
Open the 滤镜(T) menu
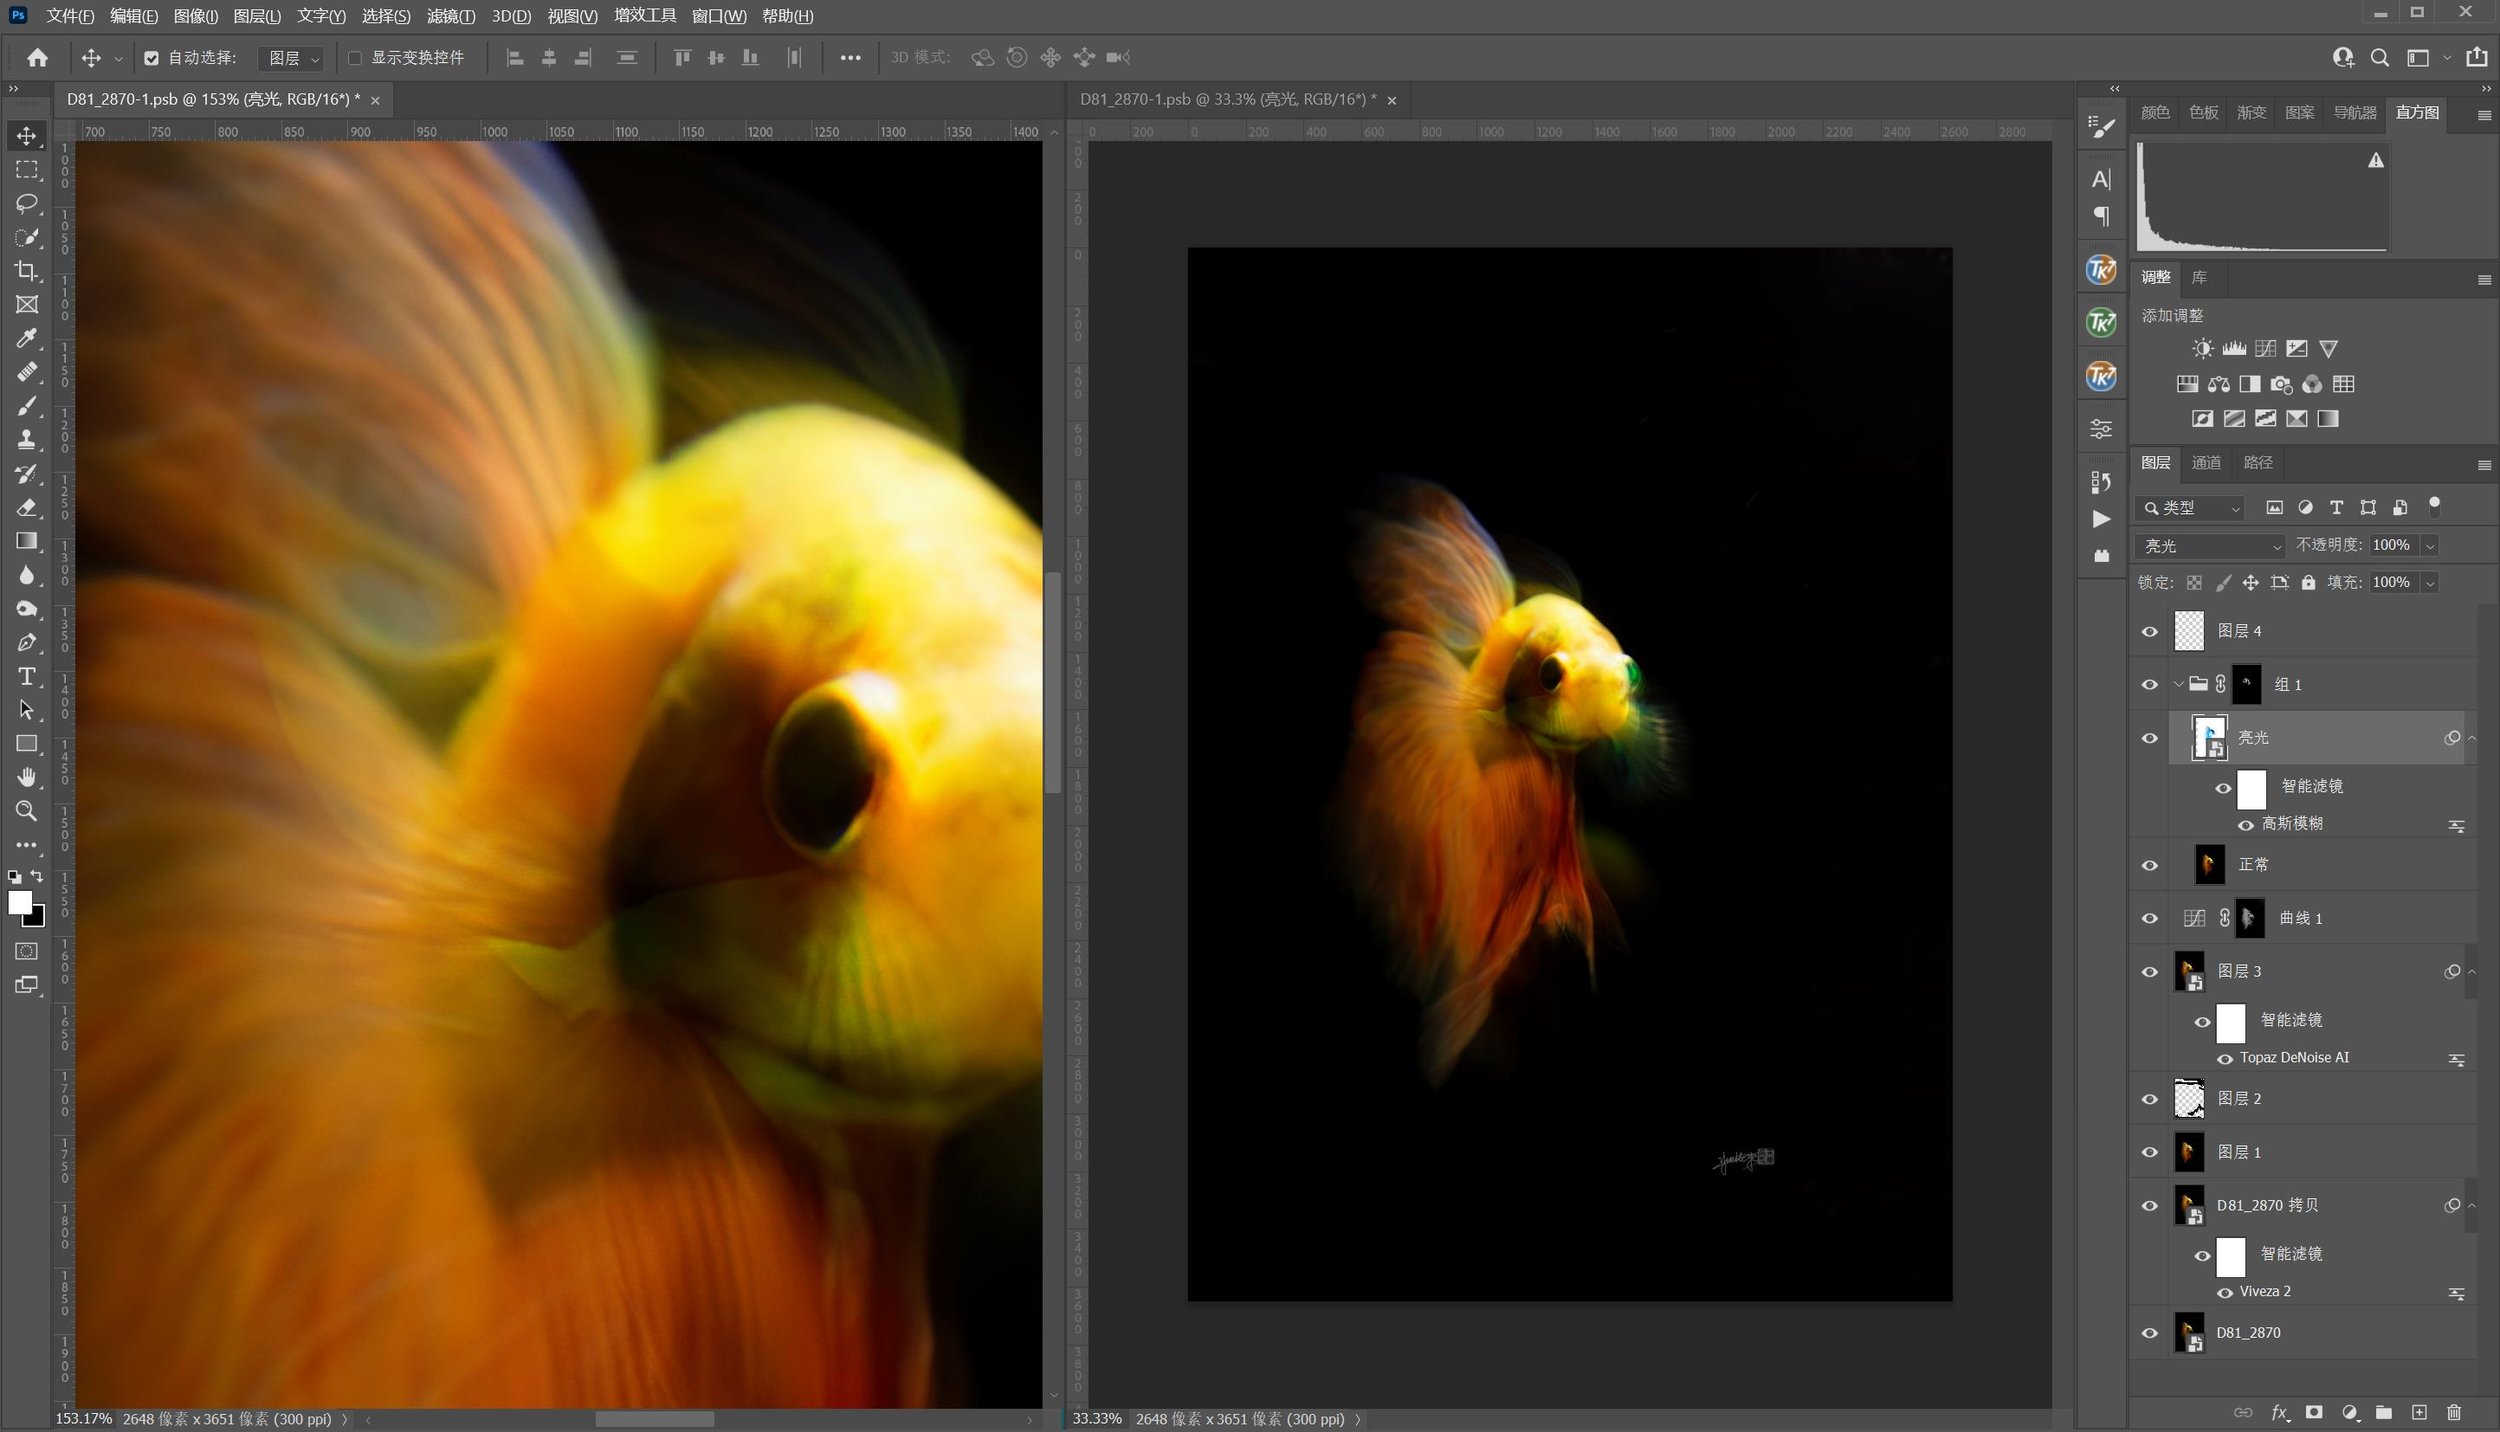[x=450, y=16]
